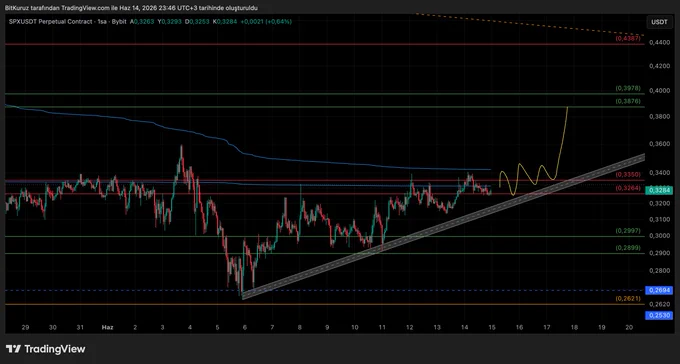The height and width of the screenshot is (364, 680).
Task: Select the blue 0,2530 price label
Action: (658, 316)
